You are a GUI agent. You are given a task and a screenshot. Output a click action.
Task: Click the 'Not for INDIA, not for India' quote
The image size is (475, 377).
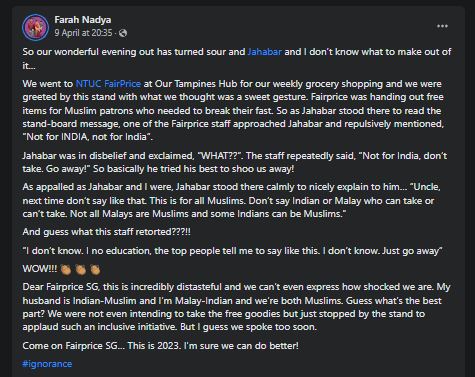pos(87,137)
